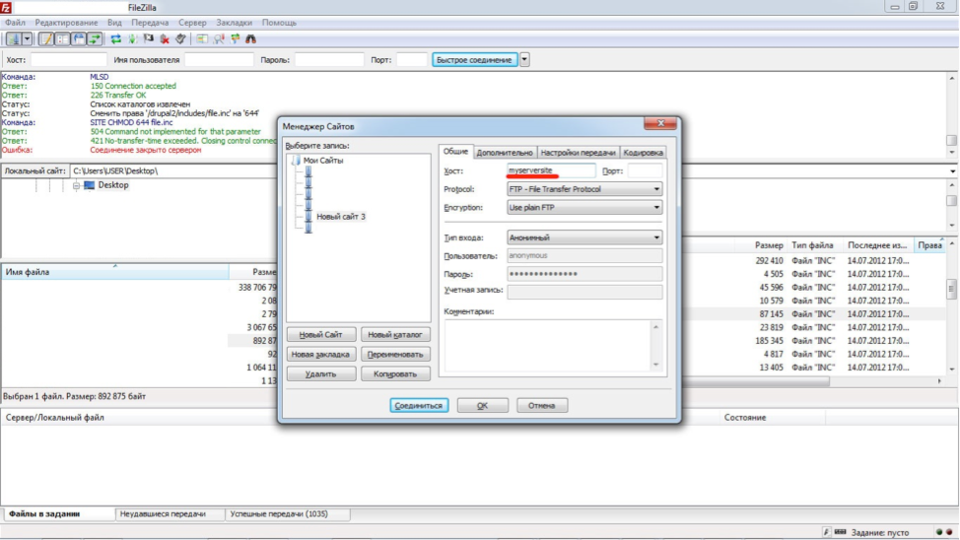Click the Новый Сайт button

(x=321, y=335)
